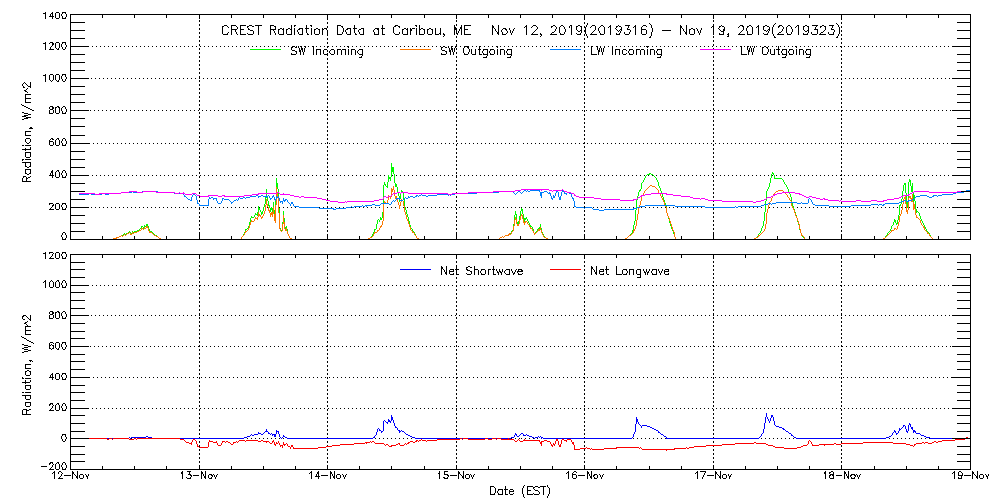The height and width of the screenshot is (500, 1000).
Task: Select the Net Longwave legend label
Action: click(x=630, y=271)
